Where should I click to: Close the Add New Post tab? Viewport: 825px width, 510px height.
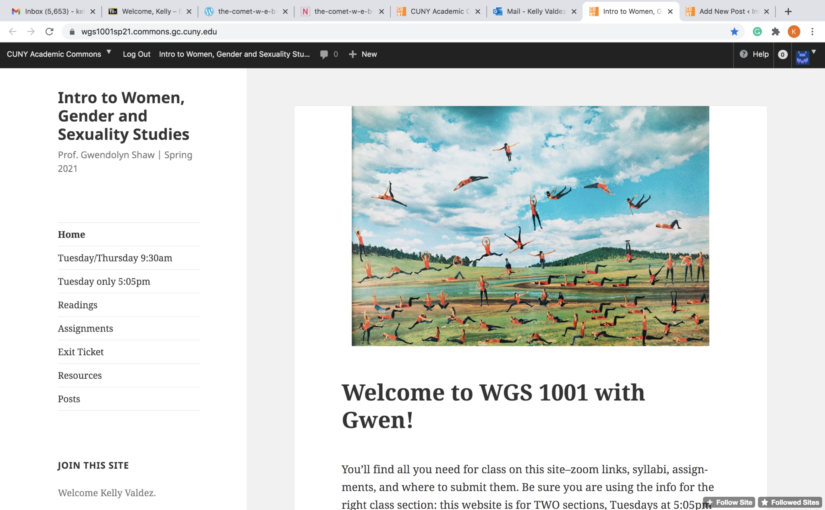coord(767,11)
